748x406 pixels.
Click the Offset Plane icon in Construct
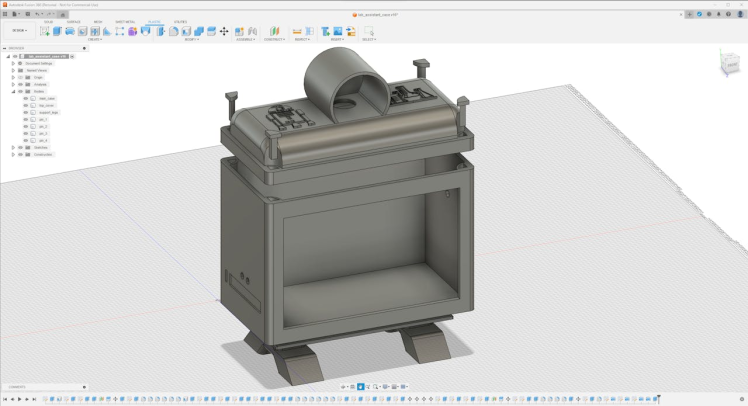pyautogui.click(x=274, y=31)
